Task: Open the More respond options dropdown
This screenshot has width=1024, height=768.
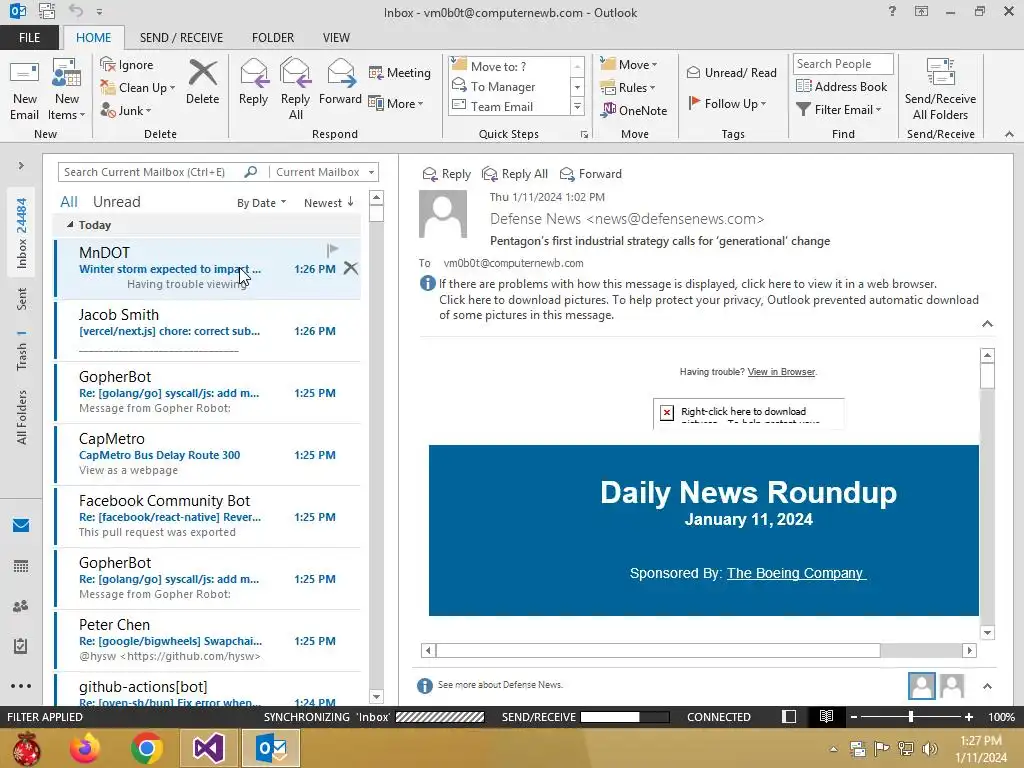Action: click(396, 103)
